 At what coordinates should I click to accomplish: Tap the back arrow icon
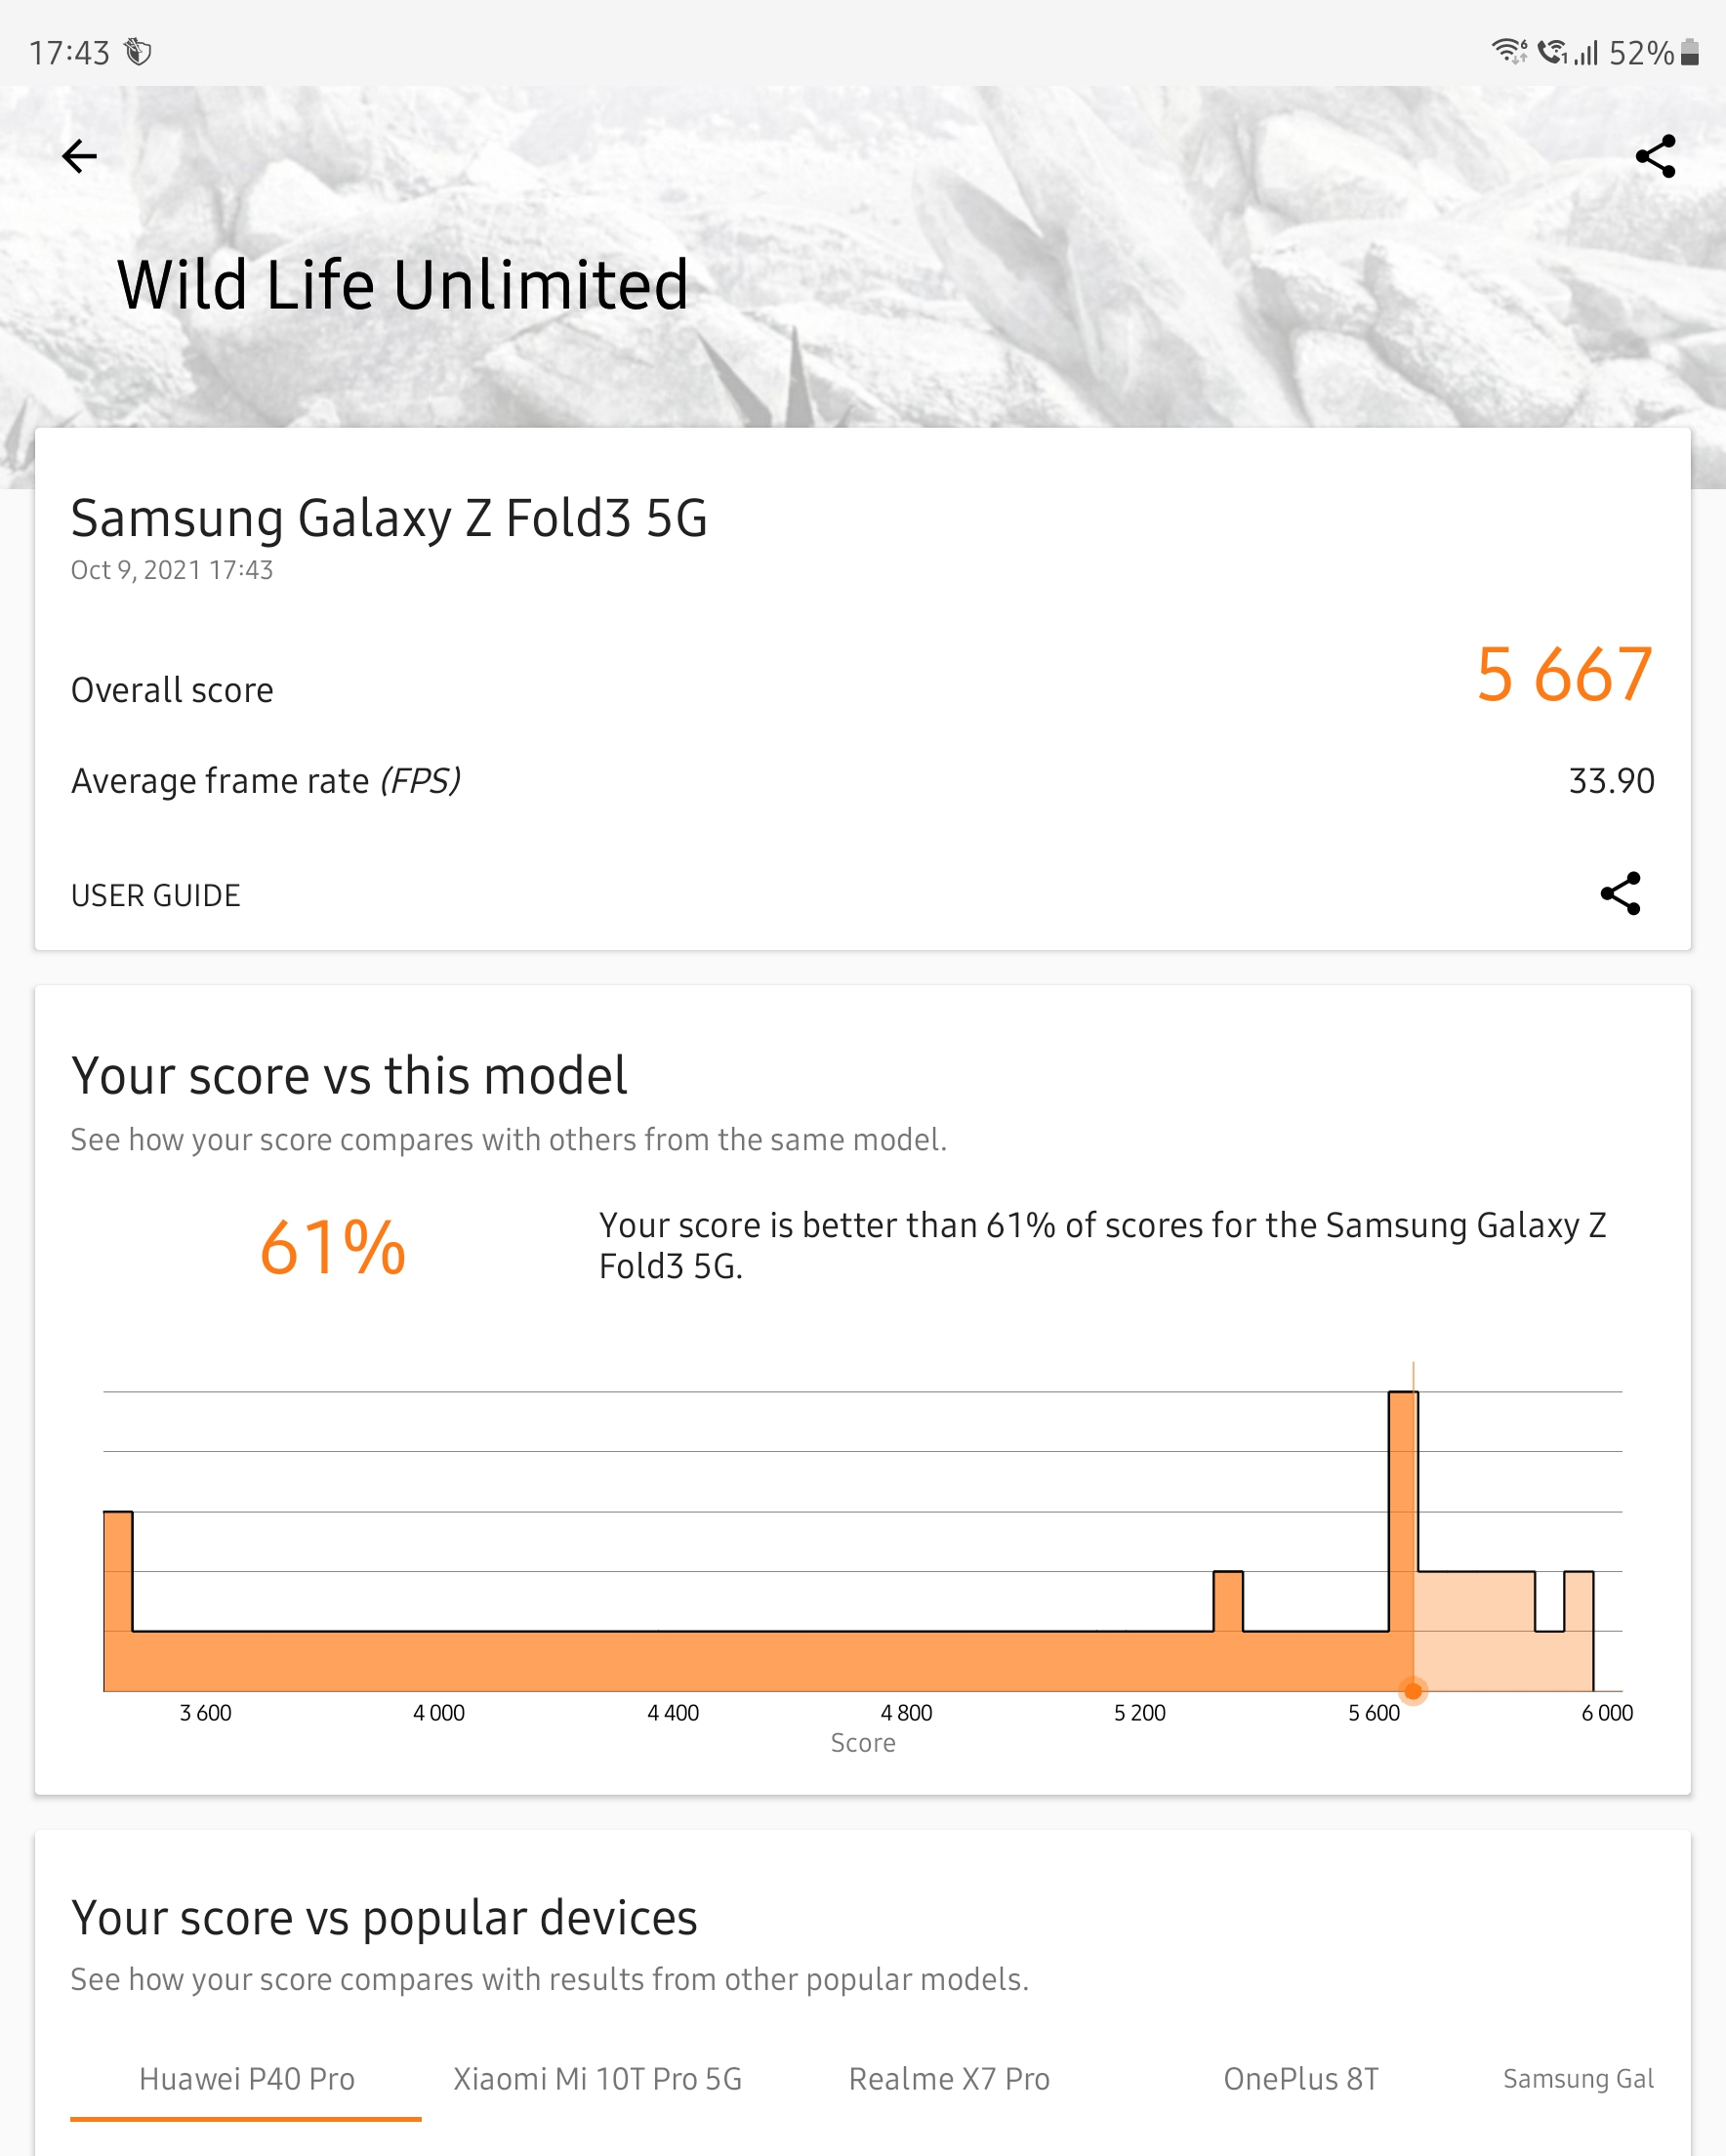[79, 156]
